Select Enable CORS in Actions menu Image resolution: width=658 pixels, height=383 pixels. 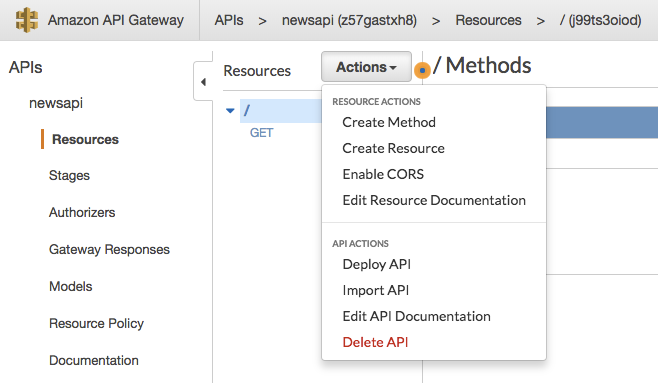click(x=383, y=175)
